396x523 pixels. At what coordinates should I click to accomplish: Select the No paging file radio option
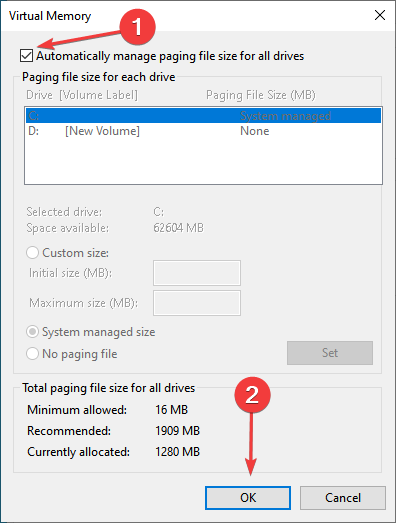click(32, 354)
